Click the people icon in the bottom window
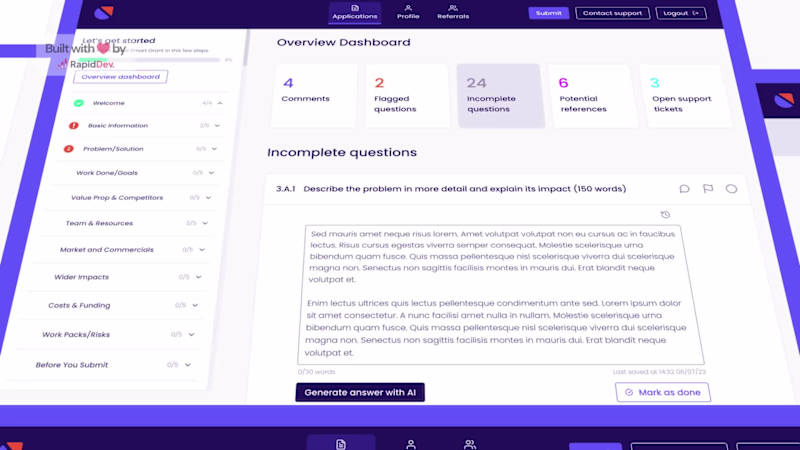 [x=470, y=445]
